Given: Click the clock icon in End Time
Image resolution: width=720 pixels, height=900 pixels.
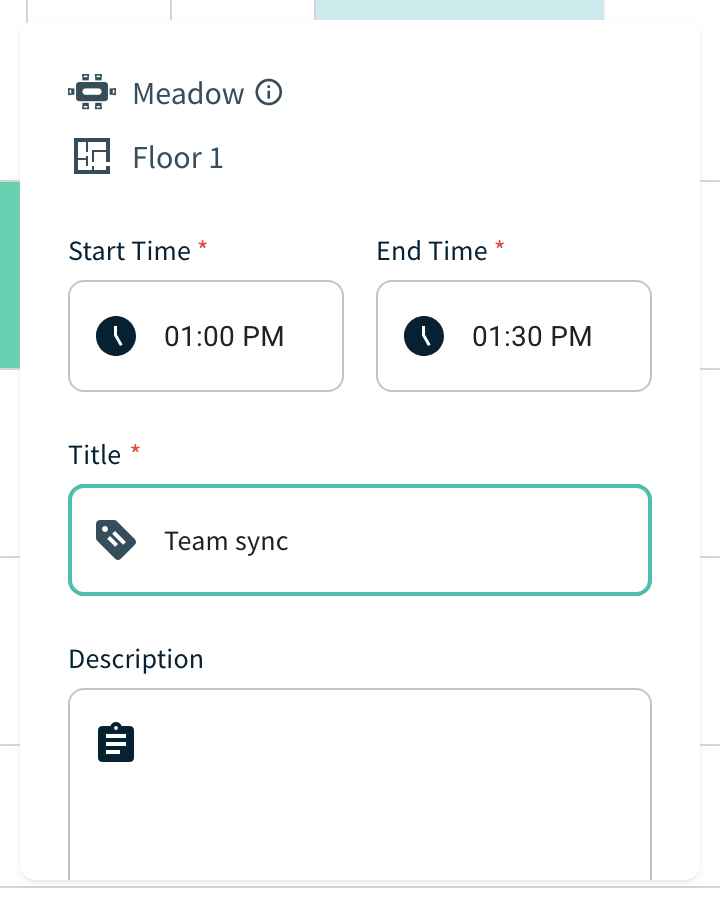Looking at the screenshot, I should click(x=424, y=336).
